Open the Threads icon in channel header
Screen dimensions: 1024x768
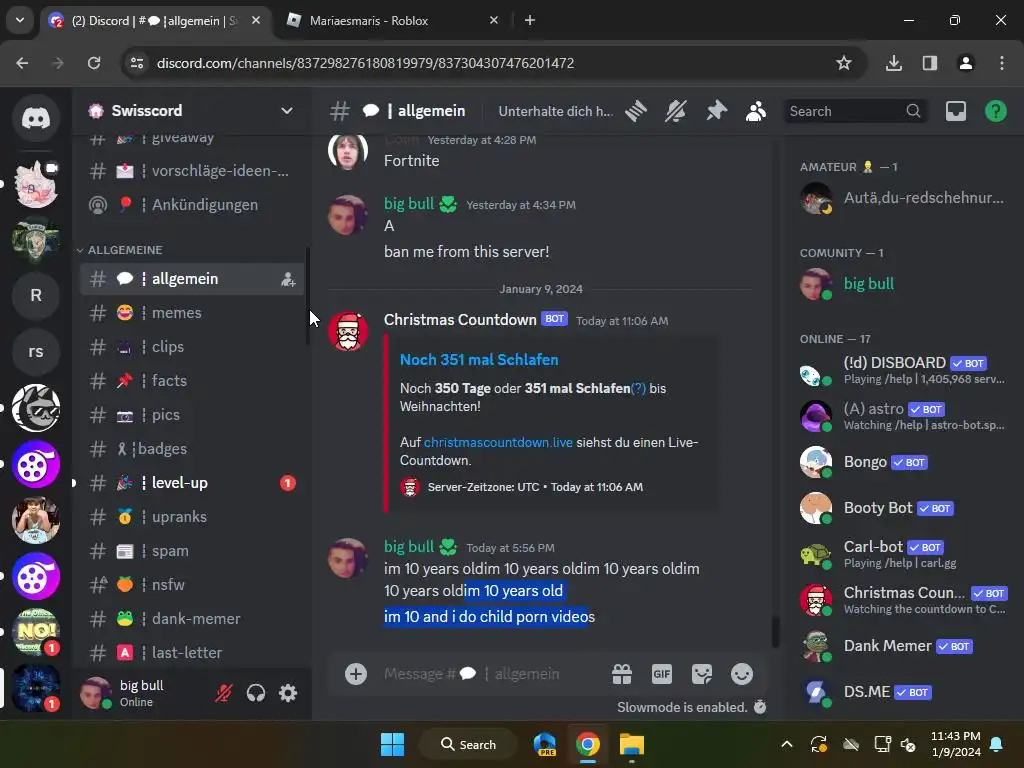pos(635,111)
